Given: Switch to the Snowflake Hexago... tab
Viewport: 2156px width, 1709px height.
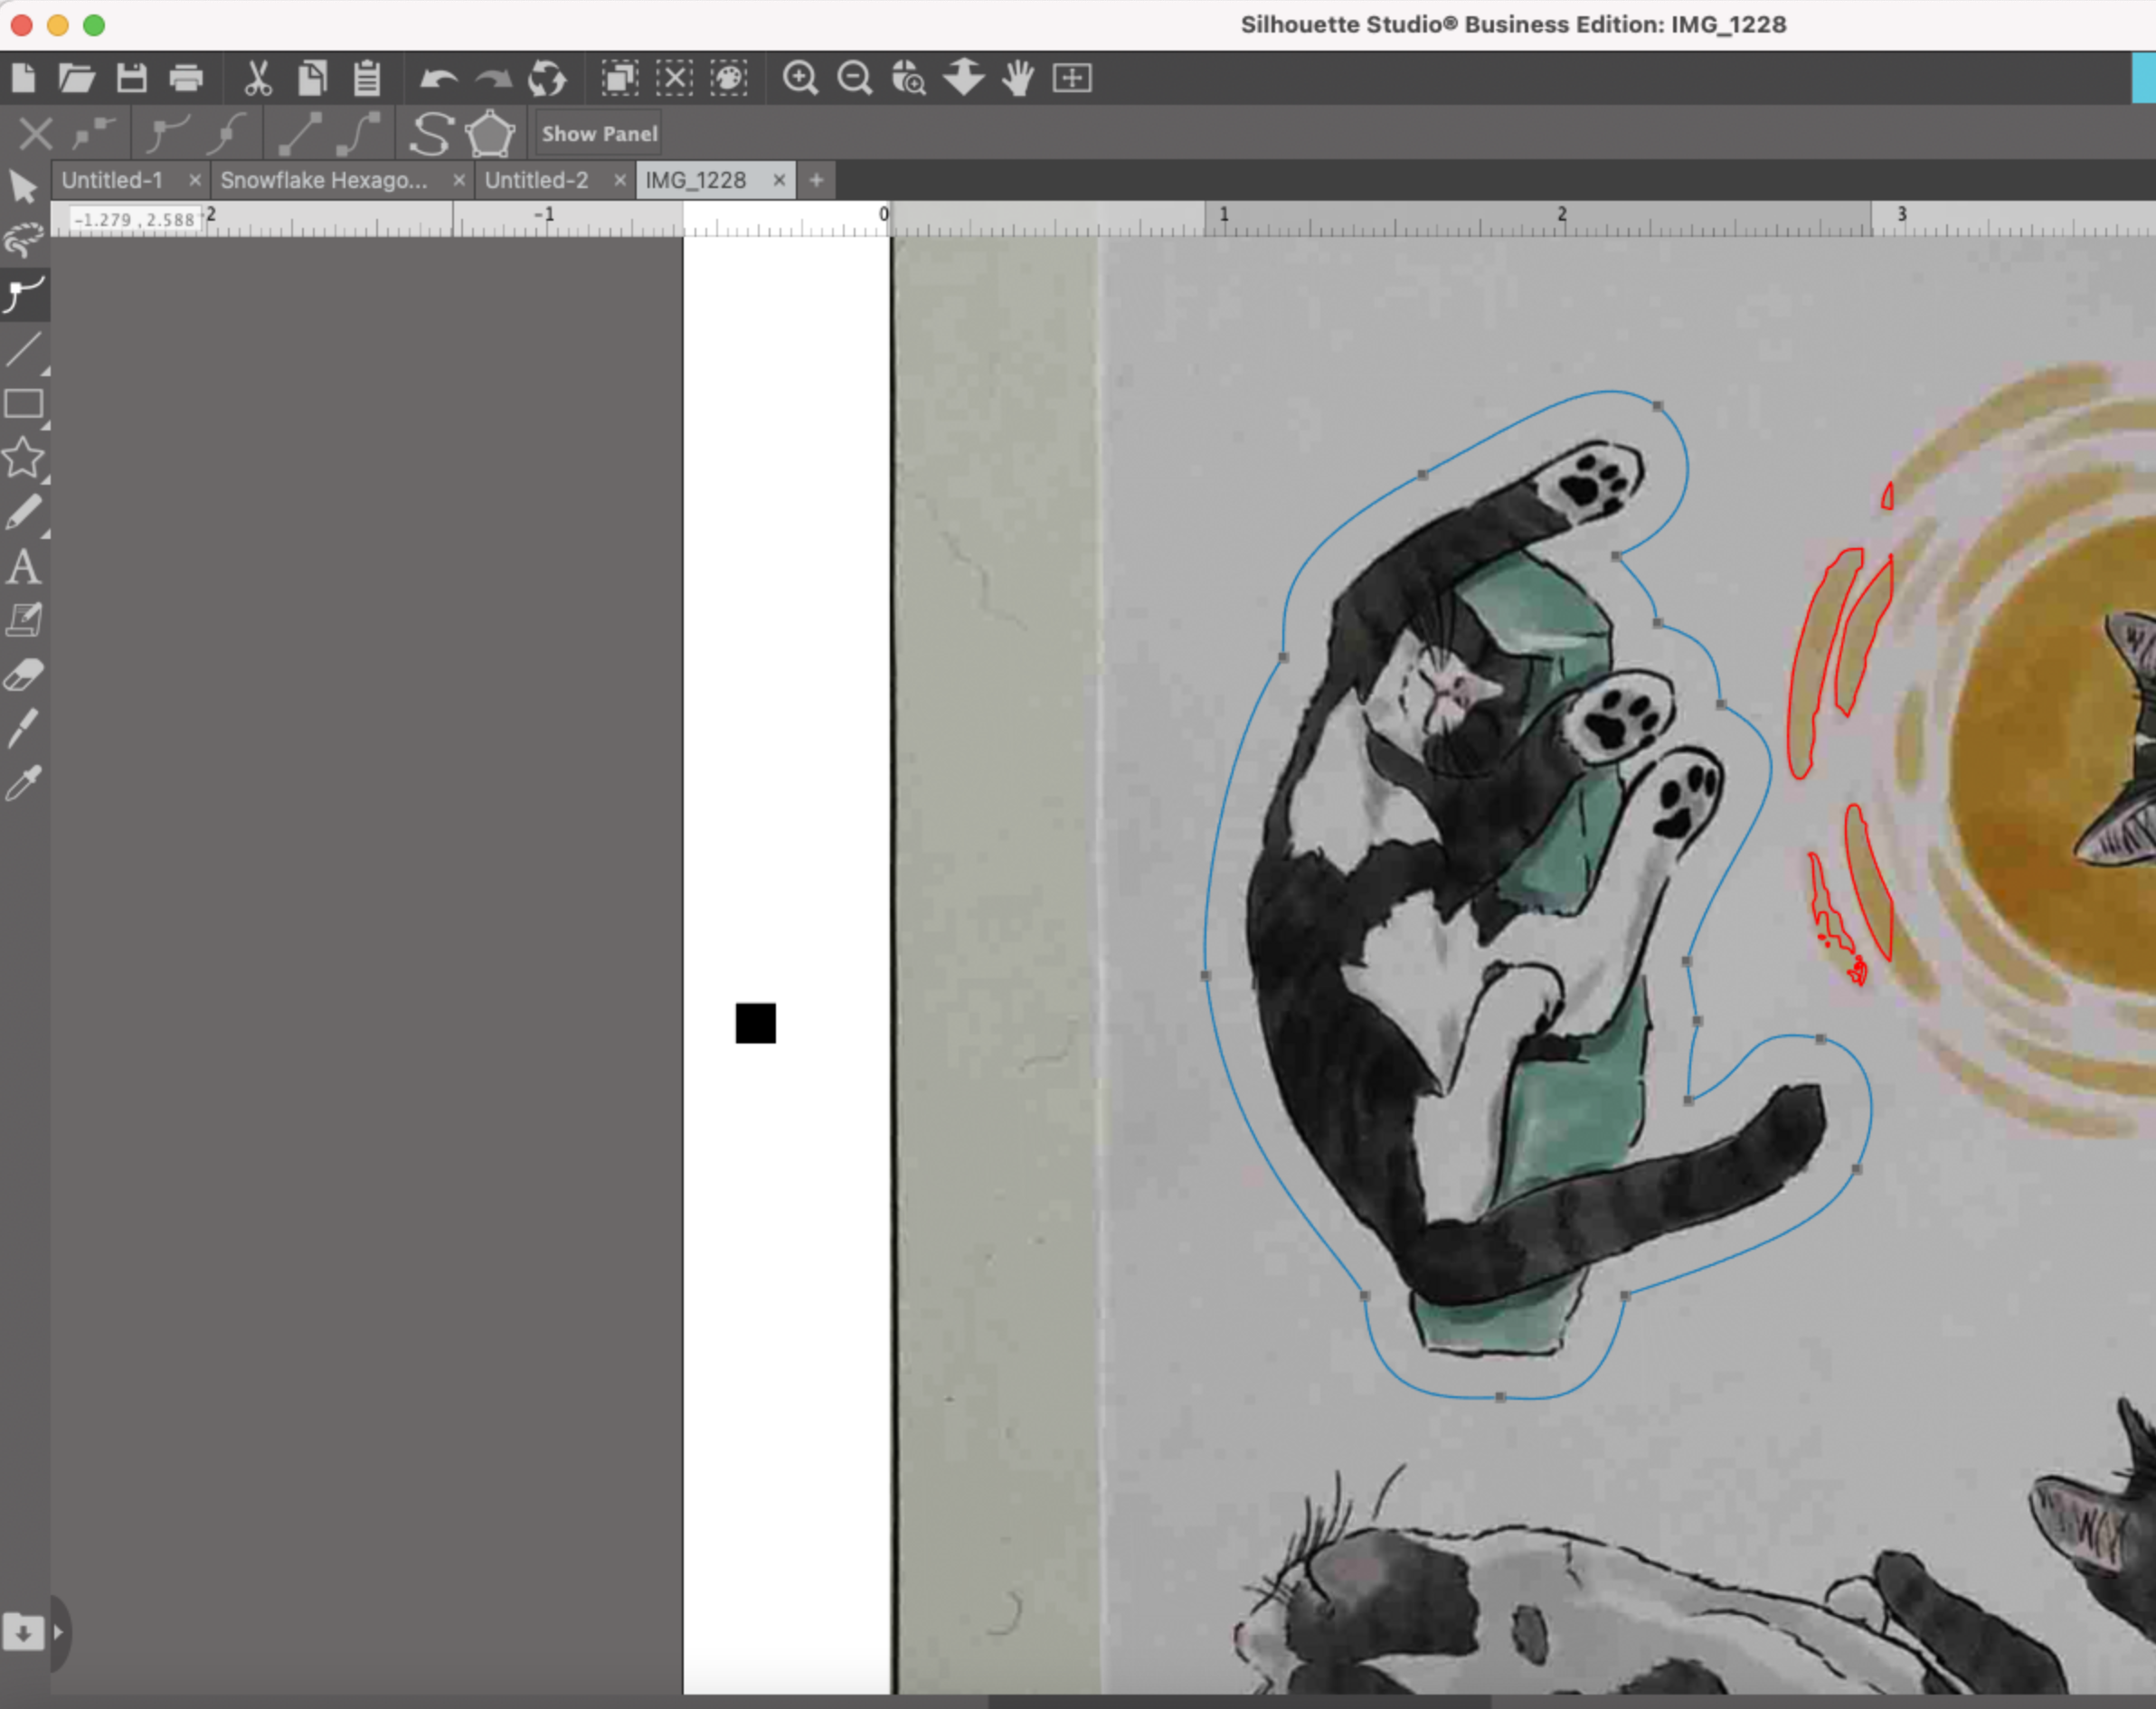Looking at the screenshot, I should click(323, 180).
